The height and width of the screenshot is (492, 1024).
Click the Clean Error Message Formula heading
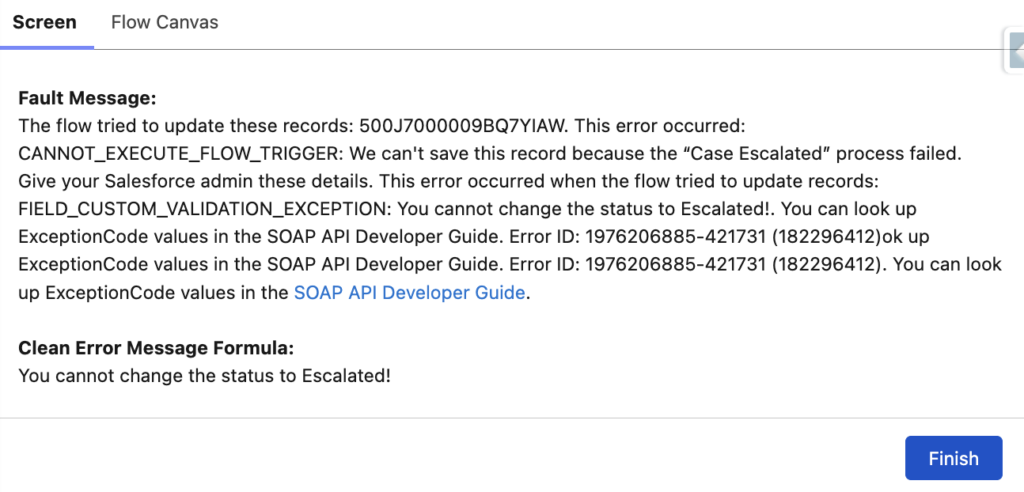click(156, 349)
